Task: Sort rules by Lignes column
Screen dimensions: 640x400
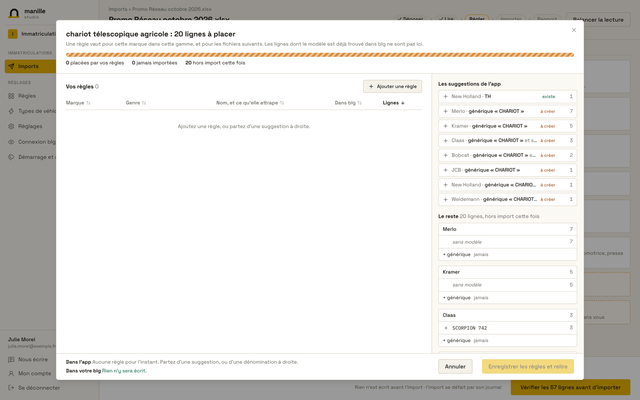Action: click(393, 103)
